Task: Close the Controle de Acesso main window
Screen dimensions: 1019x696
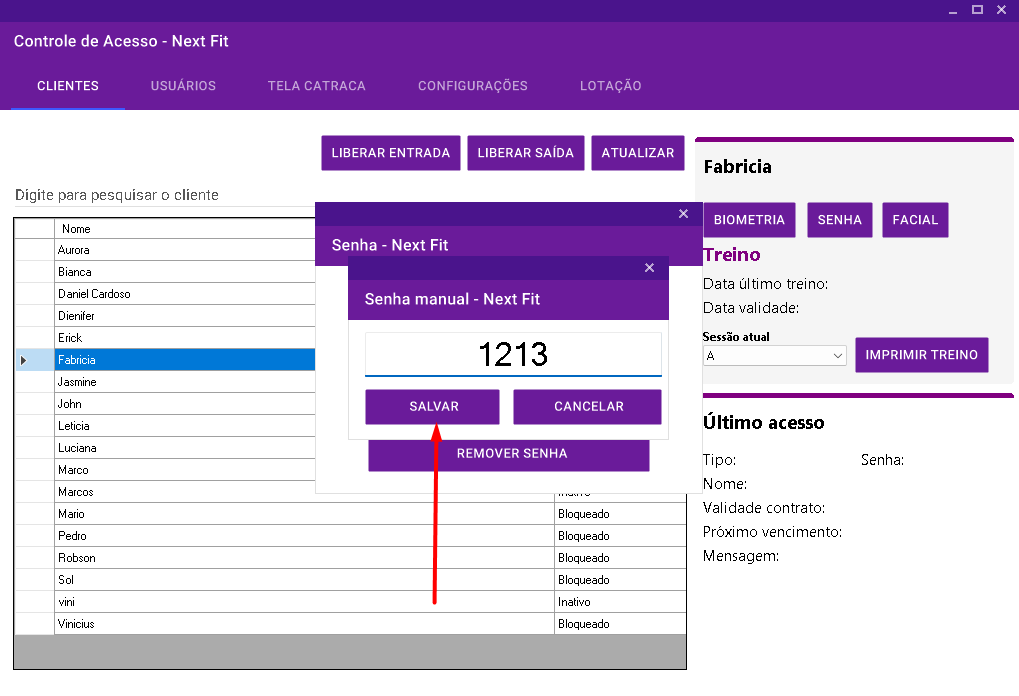Action: pyautogui.click(x=1001, y=10)
